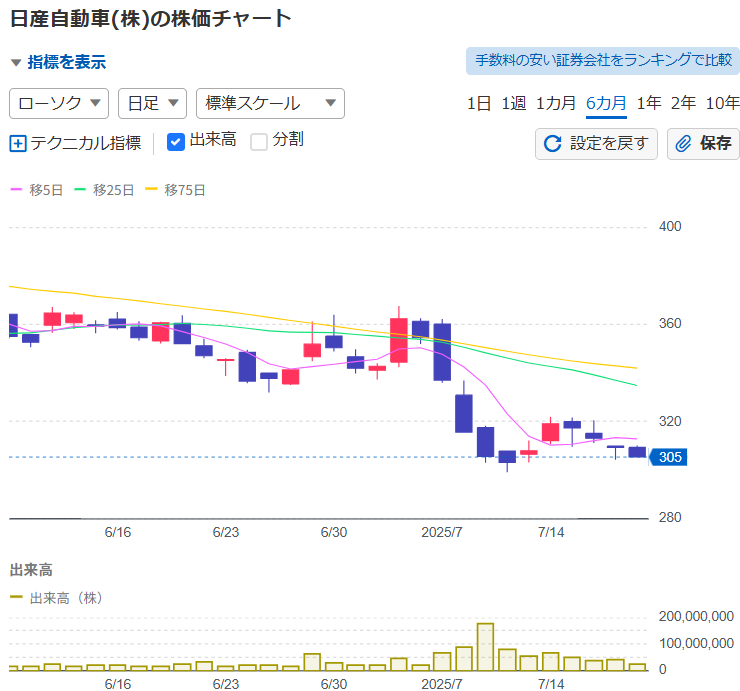Select the 1日 period tab

(x=479, y=103)
